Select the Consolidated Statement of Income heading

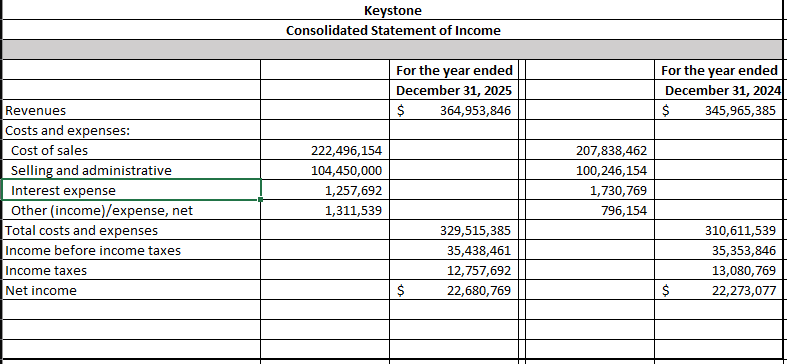[393, 30]
